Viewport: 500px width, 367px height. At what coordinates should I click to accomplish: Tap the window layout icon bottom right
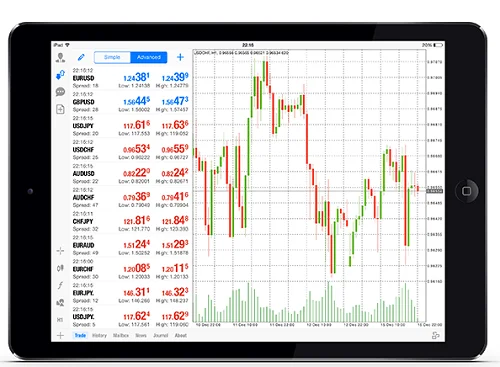(x=435, y=335)
